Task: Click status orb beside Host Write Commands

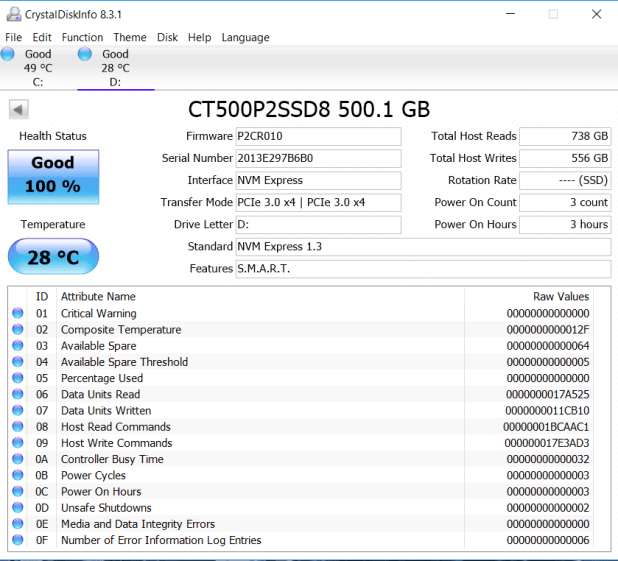Action: pyautogui.click(x=18, y=442)
